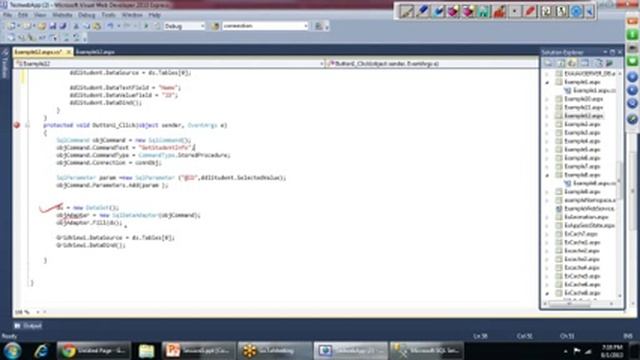Viewport: 640px width, 360px height.
Task: Select the red marker annotation tool
Action: 530,11
